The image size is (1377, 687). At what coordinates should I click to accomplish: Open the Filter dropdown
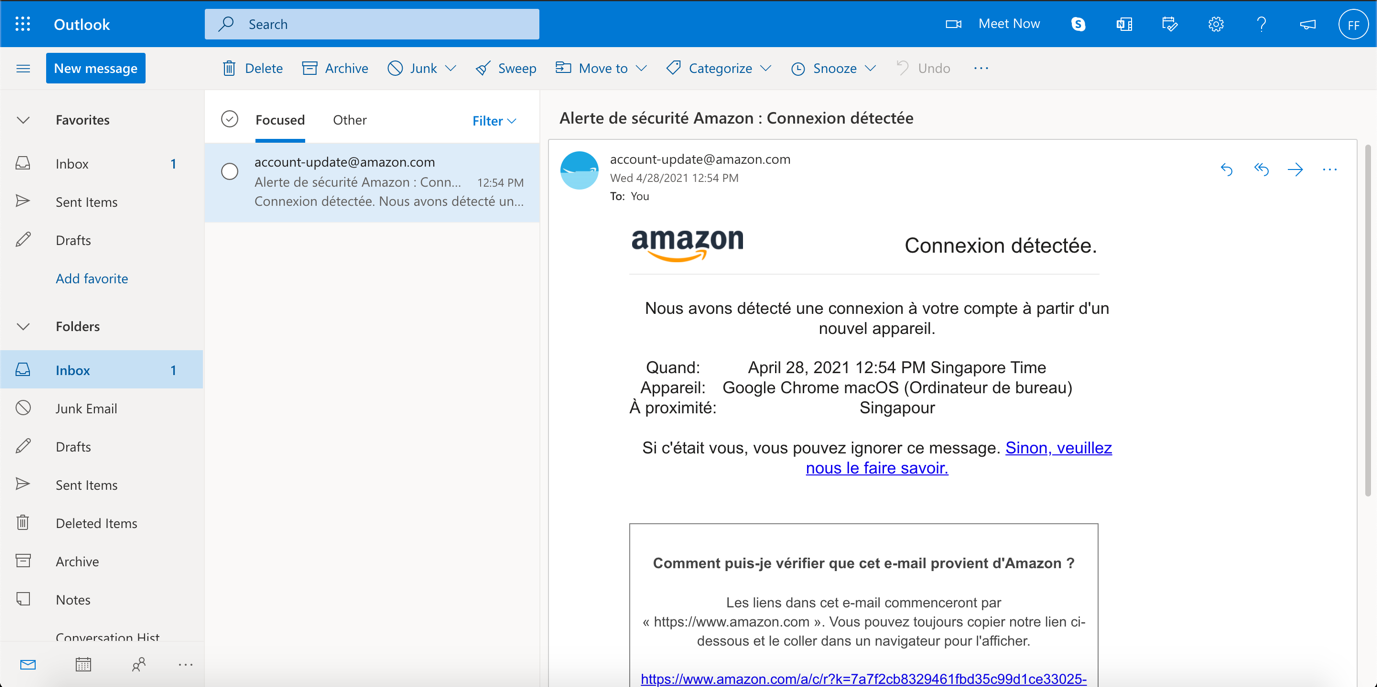pos(494,121)
